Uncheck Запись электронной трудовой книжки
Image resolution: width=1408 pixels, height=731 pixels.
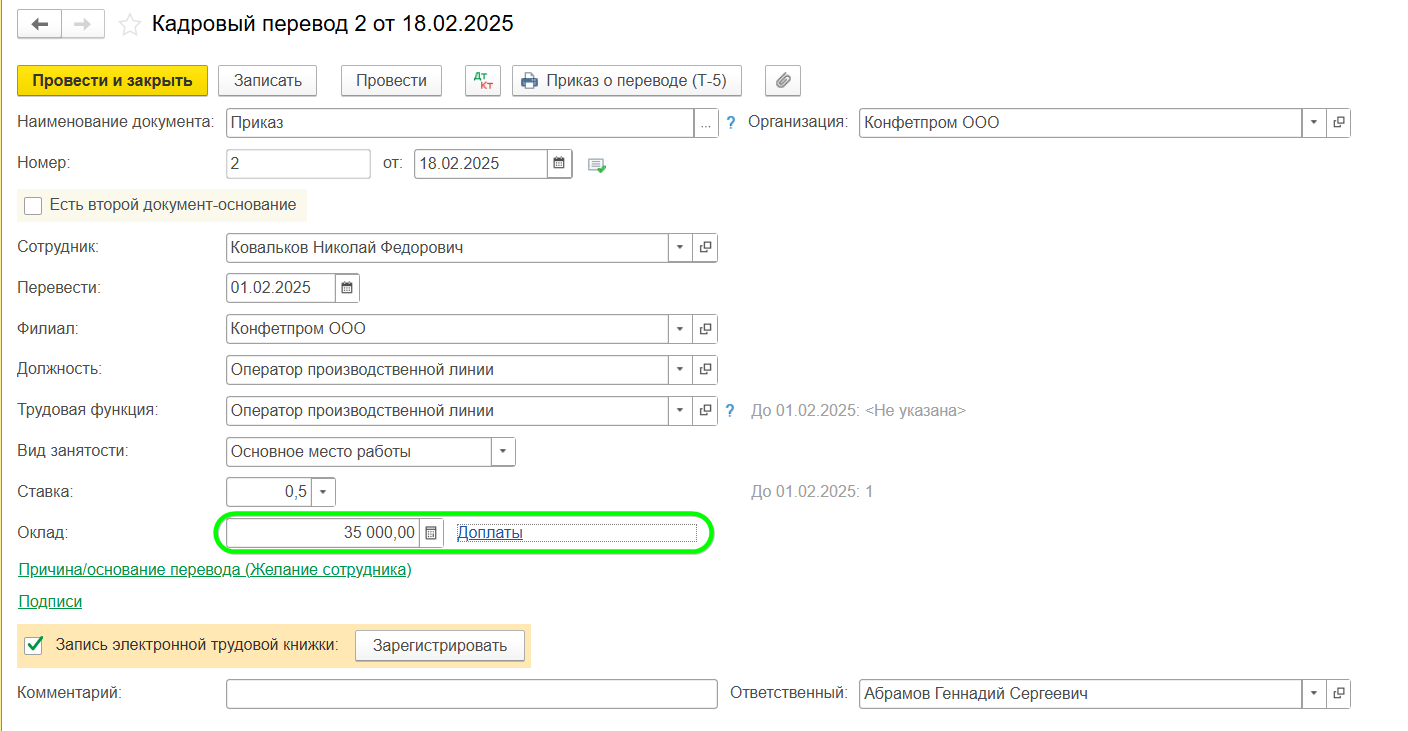click(33, 645)
